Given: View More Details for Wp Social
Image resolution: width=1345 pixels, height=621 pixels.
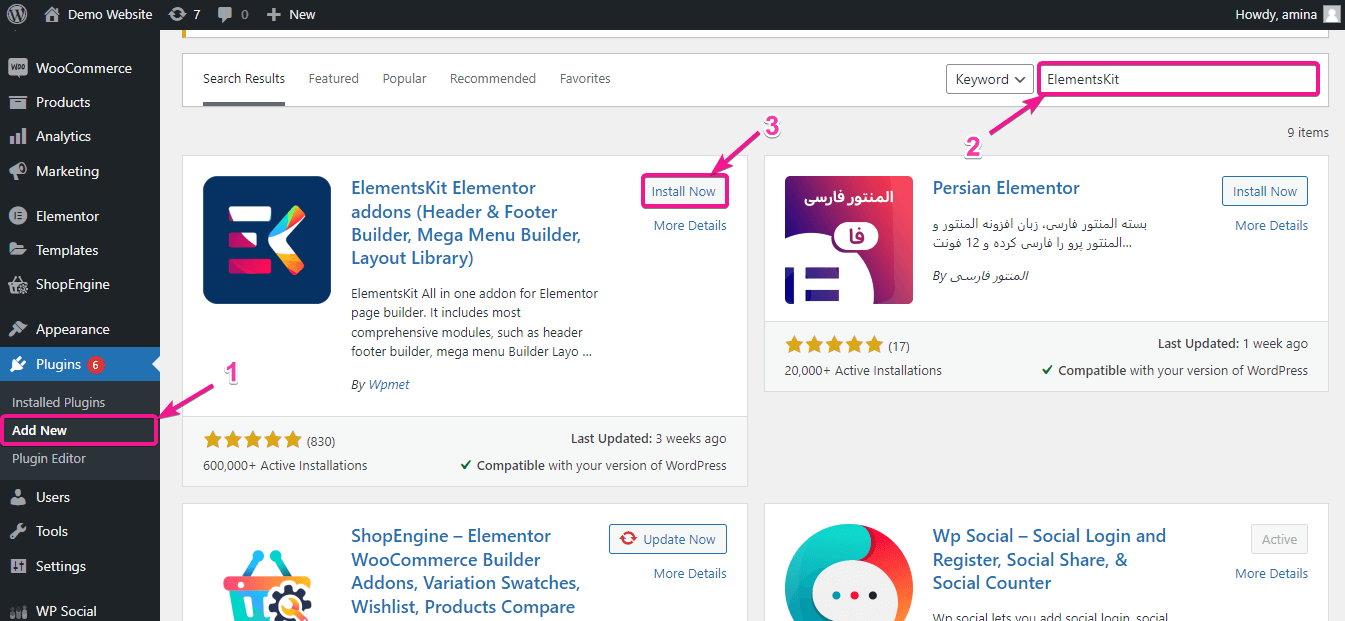Looking at the screenshot, I should click(1271, 573).
